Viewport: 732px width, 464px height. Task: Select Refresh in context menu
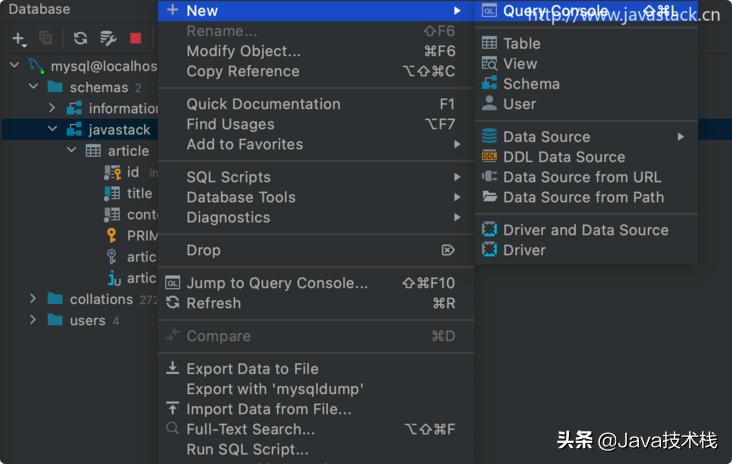[316, 303]
